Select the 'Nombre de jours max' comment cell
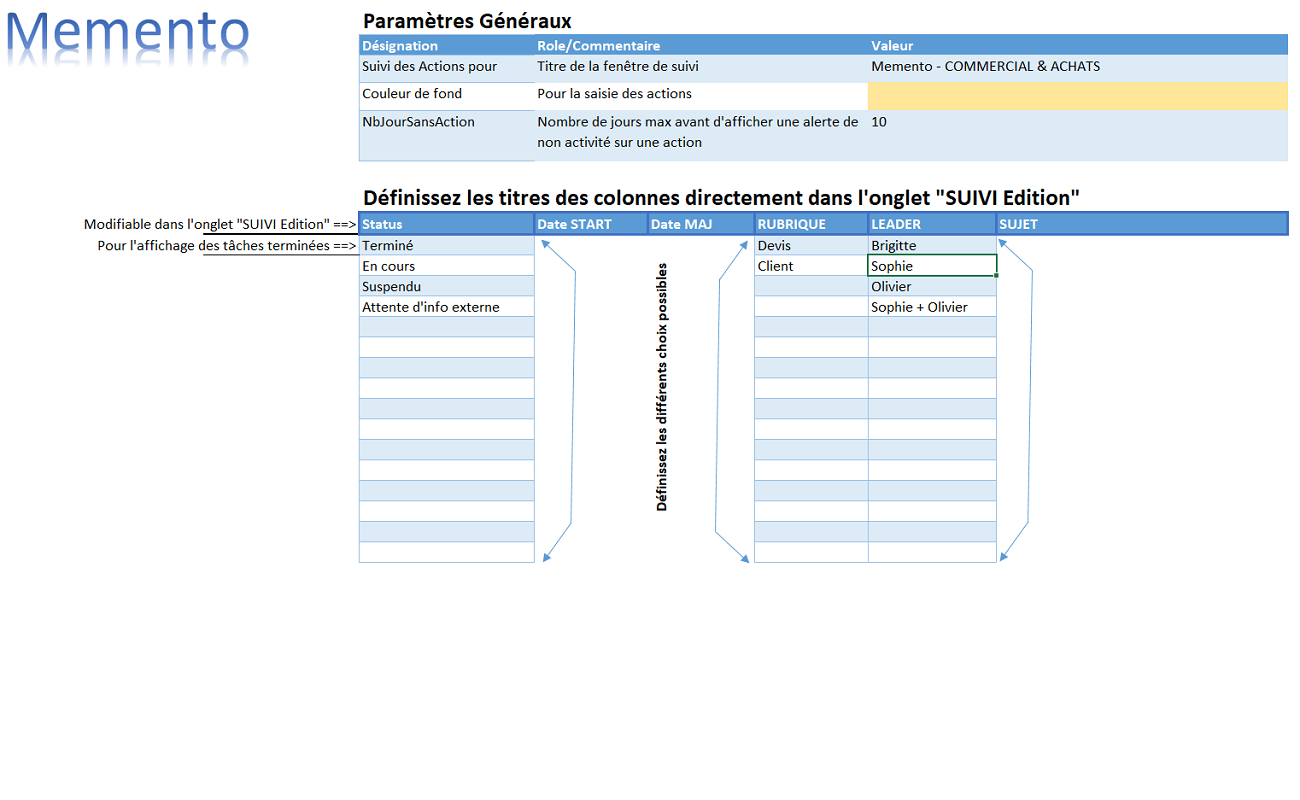The width and height of the screenshot is (1300, 800). coord(701,135)
